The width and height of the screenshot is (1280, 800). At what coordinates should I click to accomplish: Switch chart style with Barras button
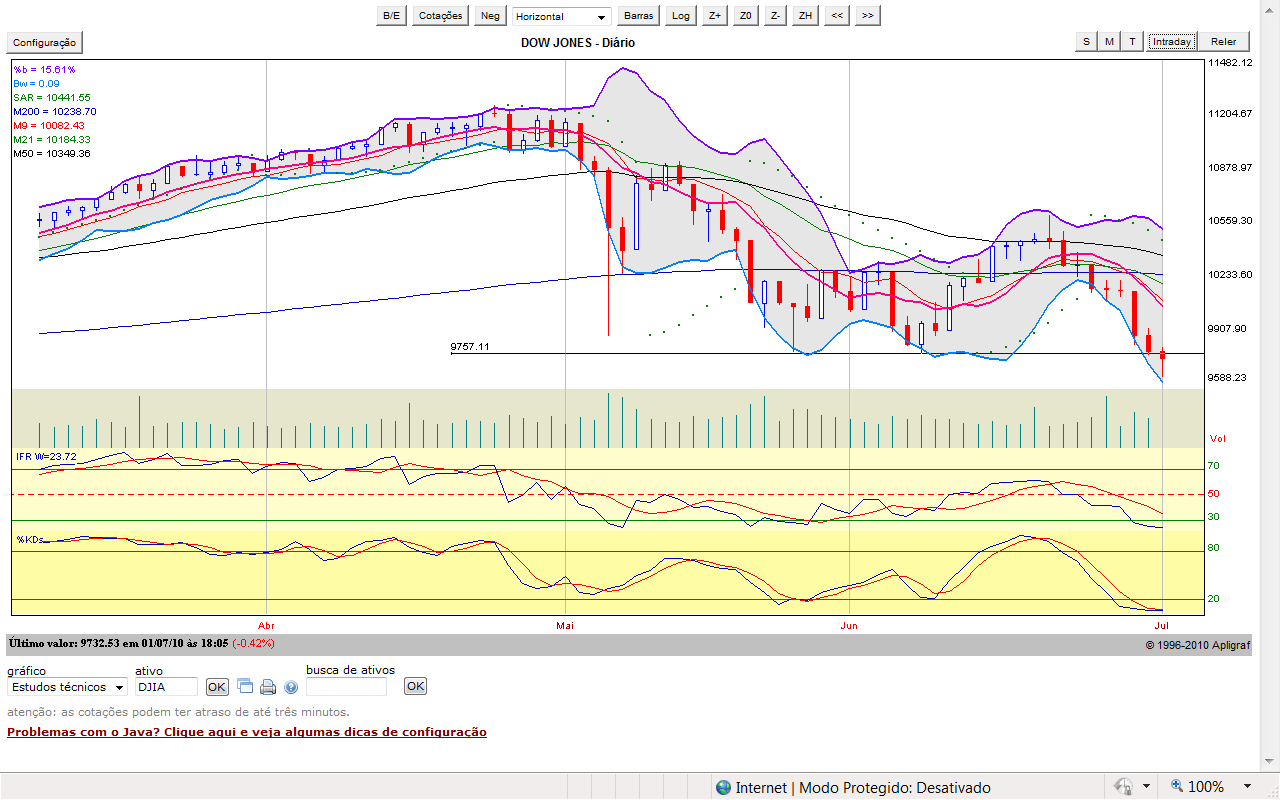coord(638,16)
